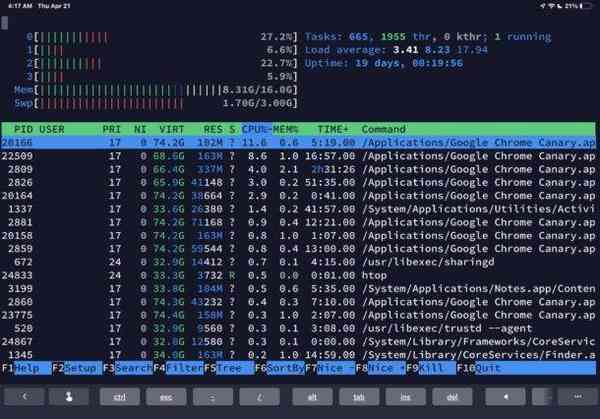600x419 pixels.
Task: Open the F2 Setup screen
Action: tap(77, 368)
